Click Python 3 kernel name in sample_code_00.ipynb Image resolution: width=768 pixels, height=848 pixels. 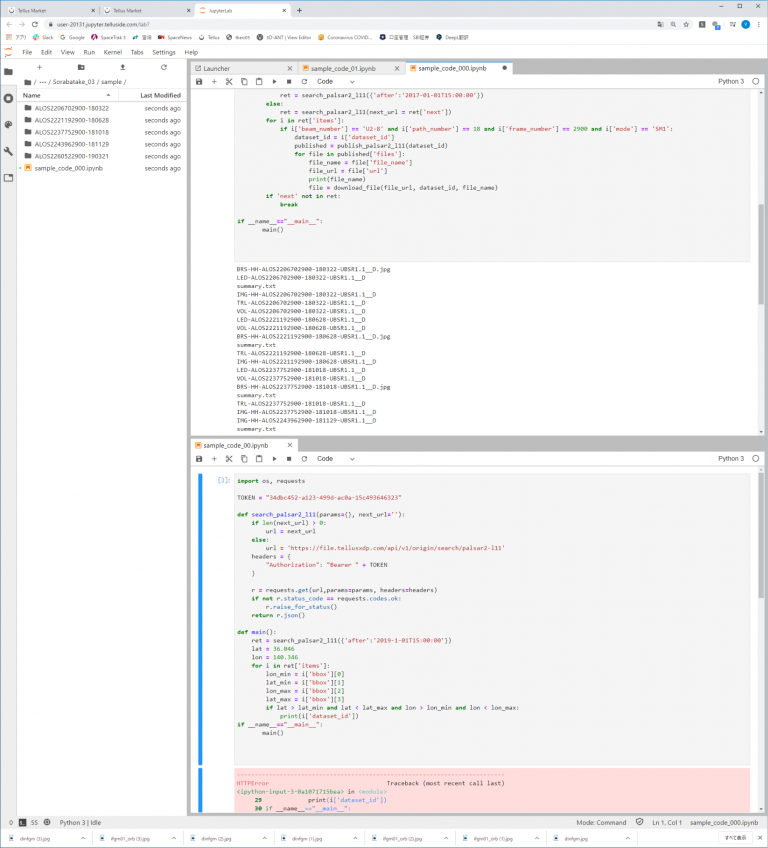pyautogui.click(x=731, y=459)
